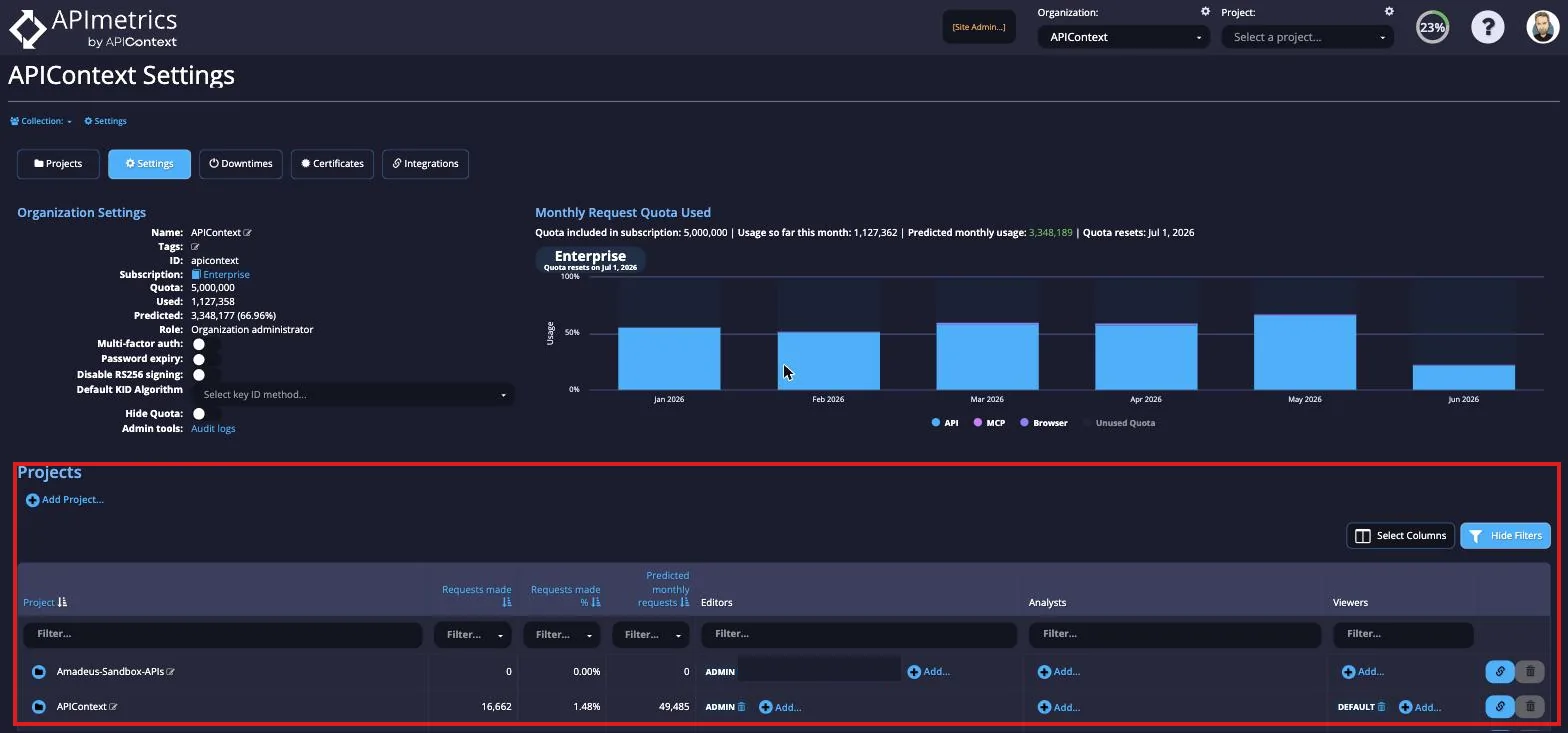The image size is (1568, 733).
Task: Open the Enterprise subscription link
Action: [x=226, y=274]
